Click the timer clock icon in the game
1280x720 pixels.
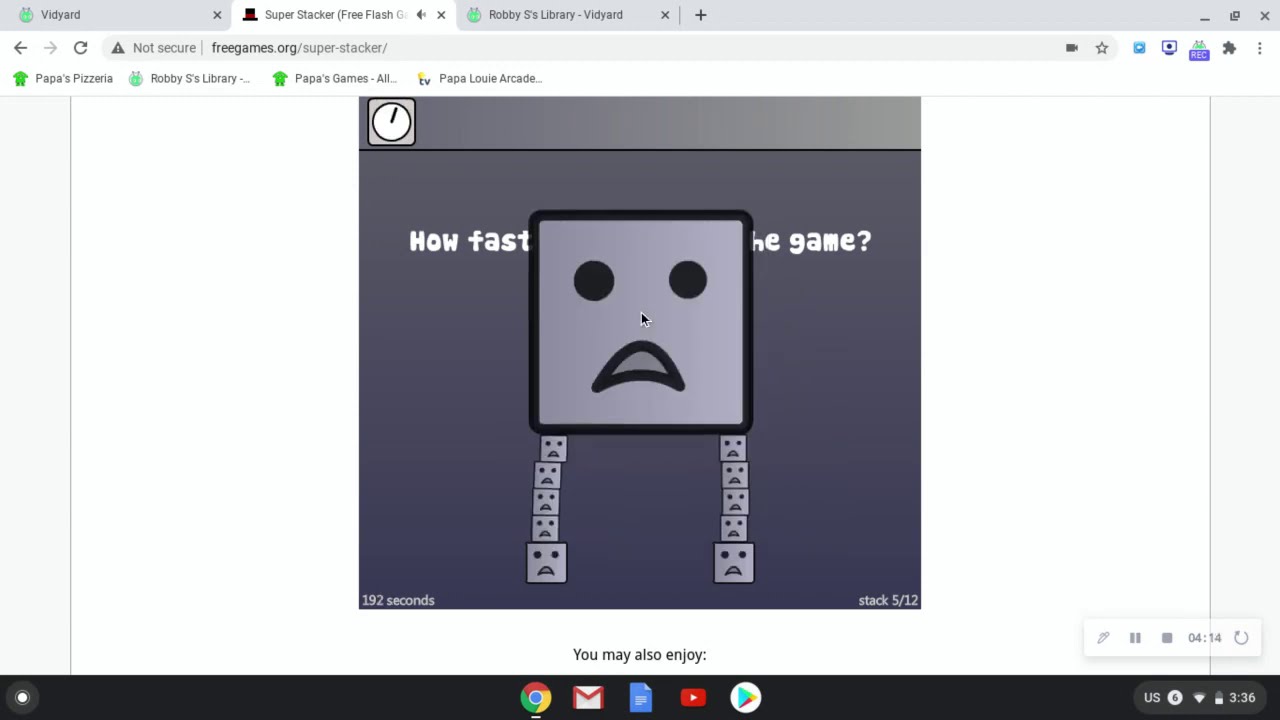(x=391, y=122)
